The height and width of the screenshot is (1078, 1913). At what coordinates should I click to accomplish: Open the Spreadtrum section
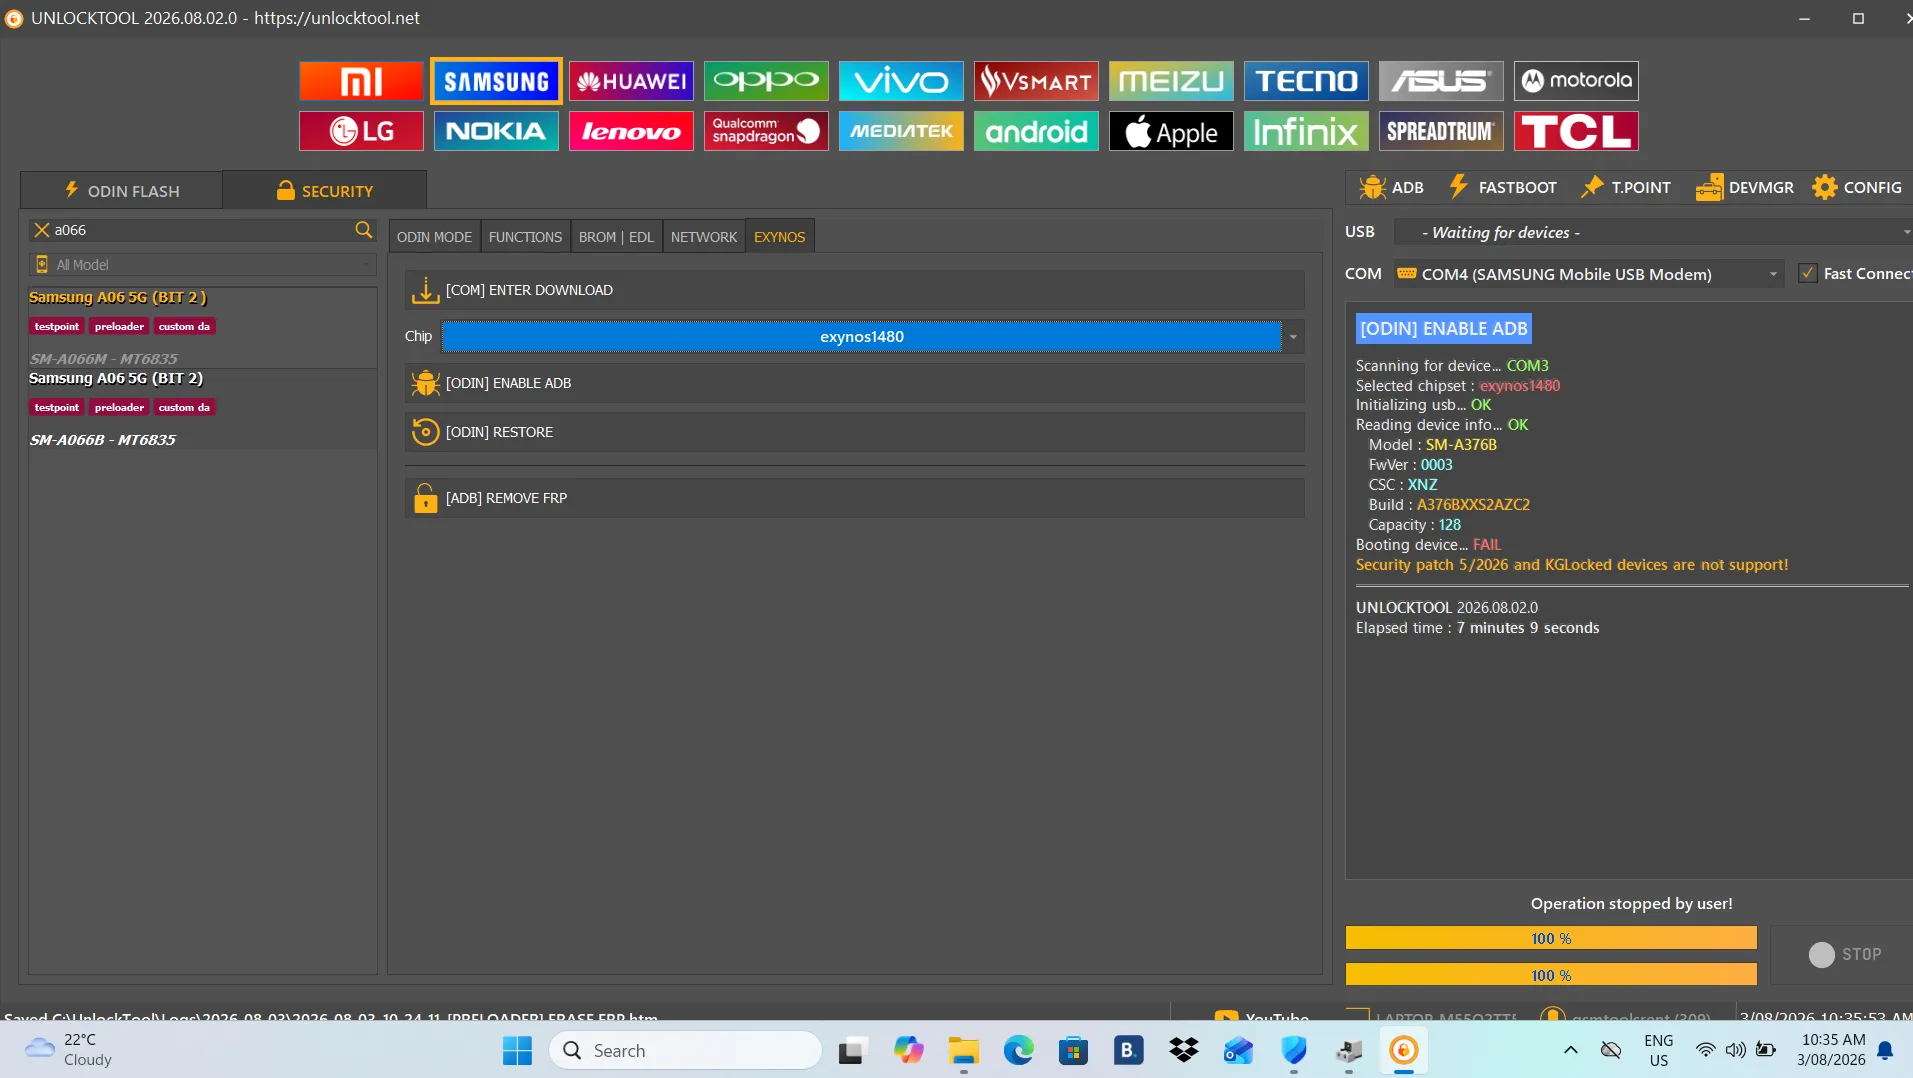tap(1441, 131)
